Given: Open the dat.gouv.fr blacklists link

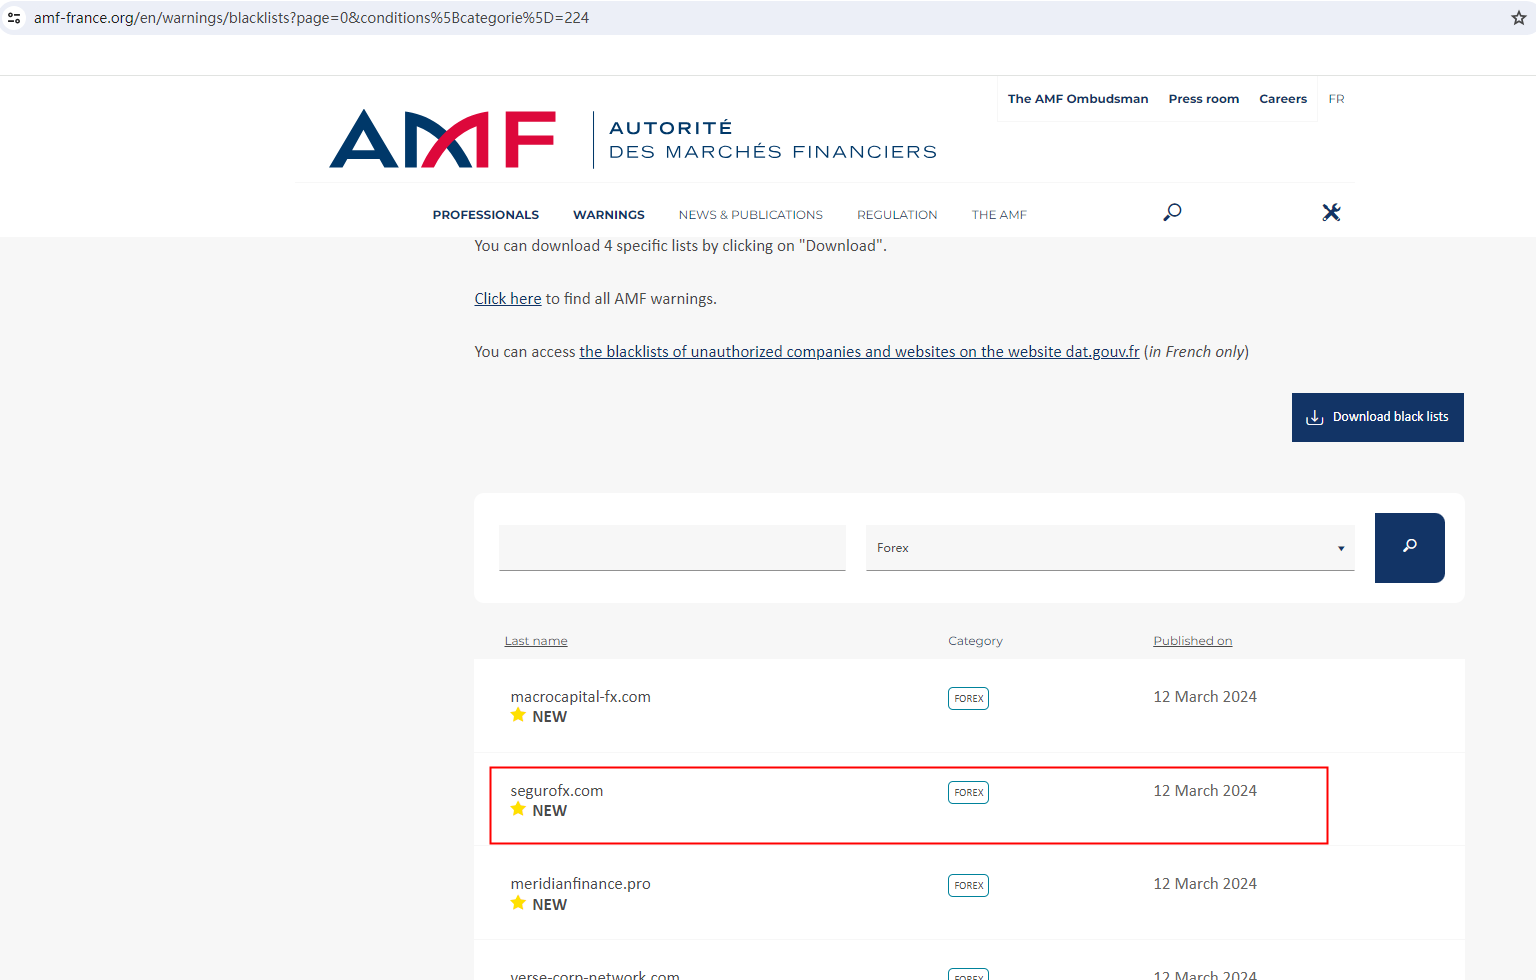Looking at the screenshot, I should pos(859,352).
